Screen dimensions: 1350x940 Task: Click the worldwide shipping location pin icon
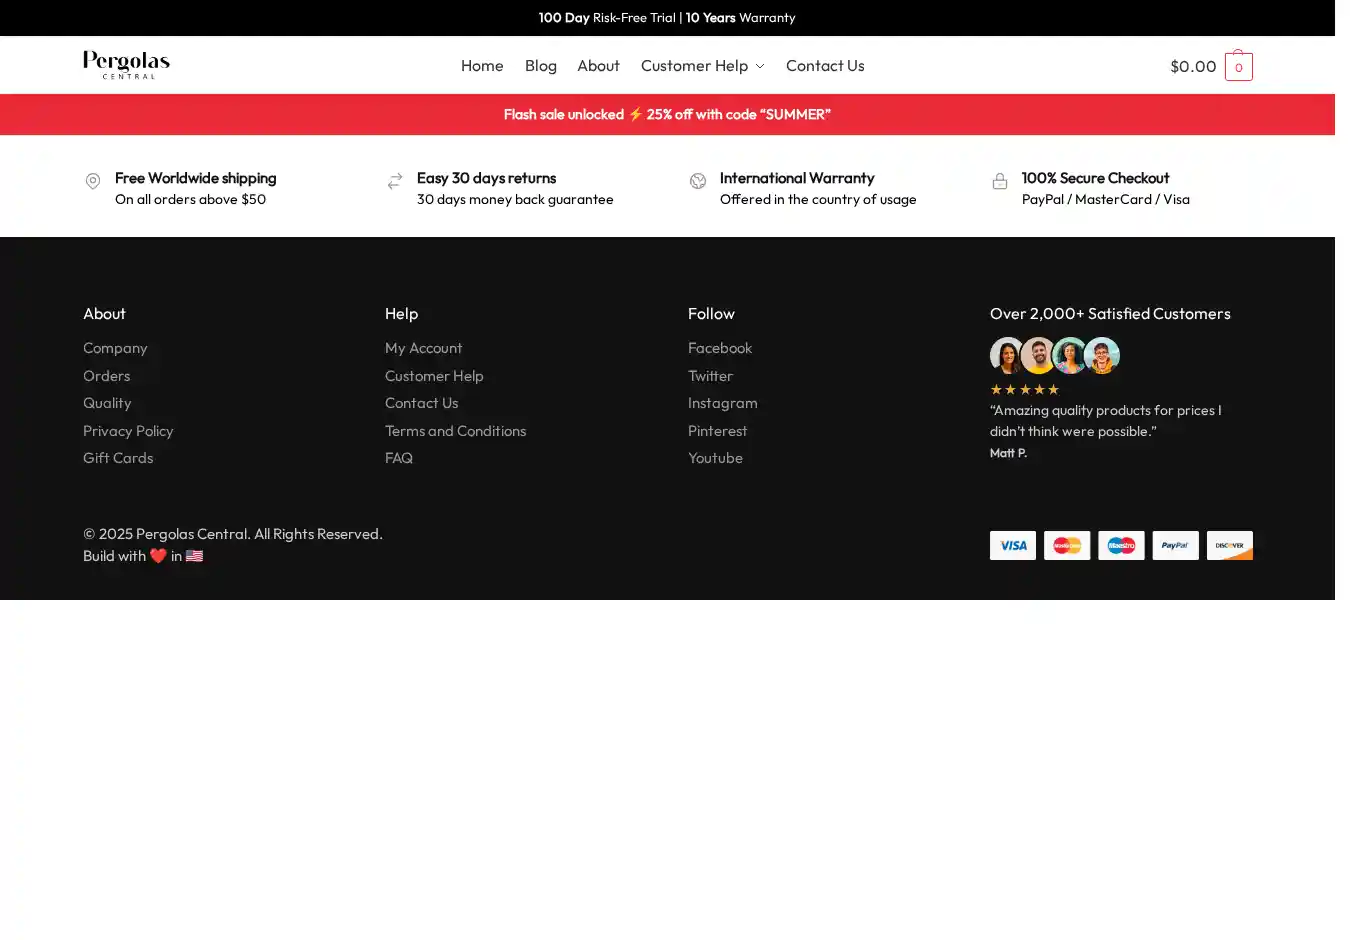93,181
